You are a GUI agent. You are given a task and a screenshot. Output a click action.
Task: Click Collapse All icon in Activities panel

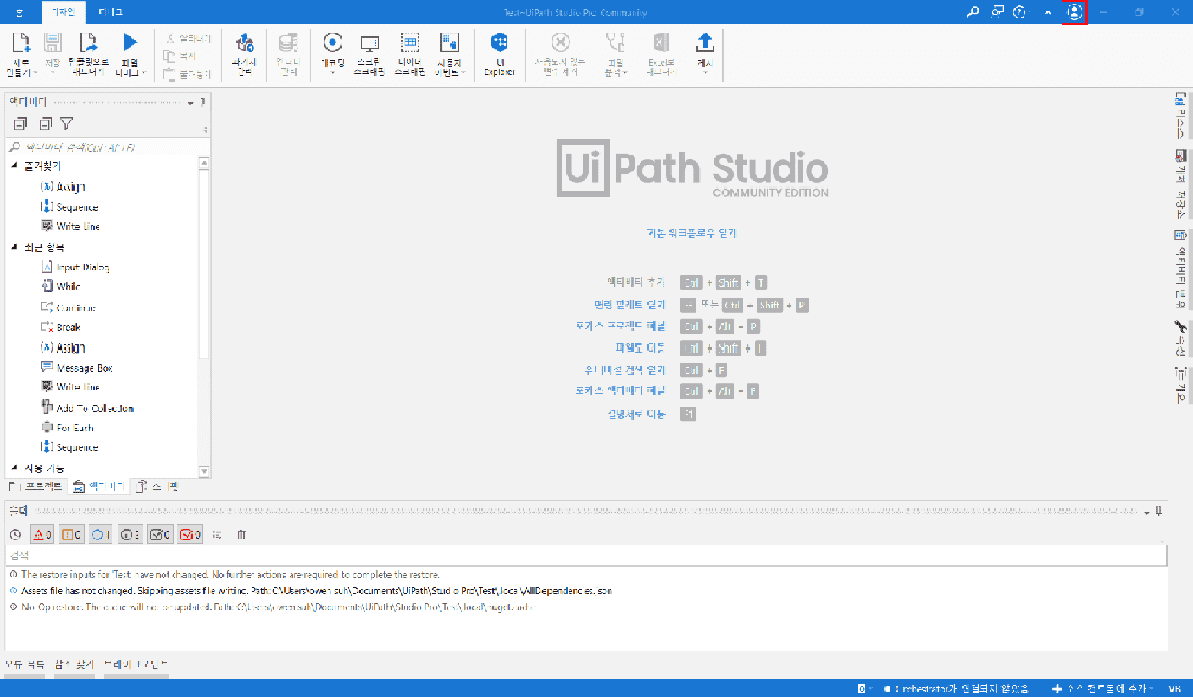point(46,123)
